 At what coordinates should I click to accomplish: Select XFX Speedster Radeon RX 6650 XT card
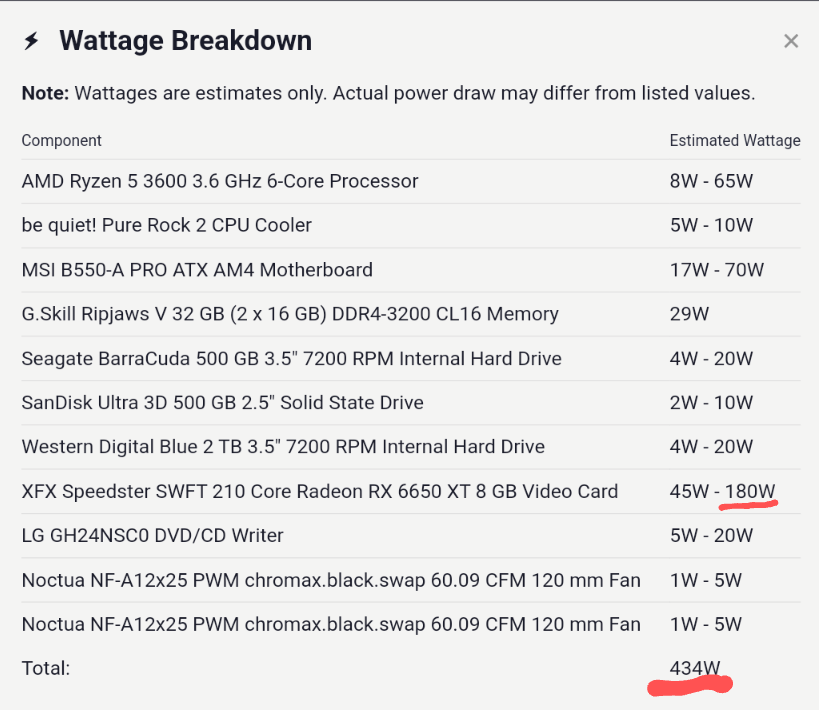click(320, 492)
